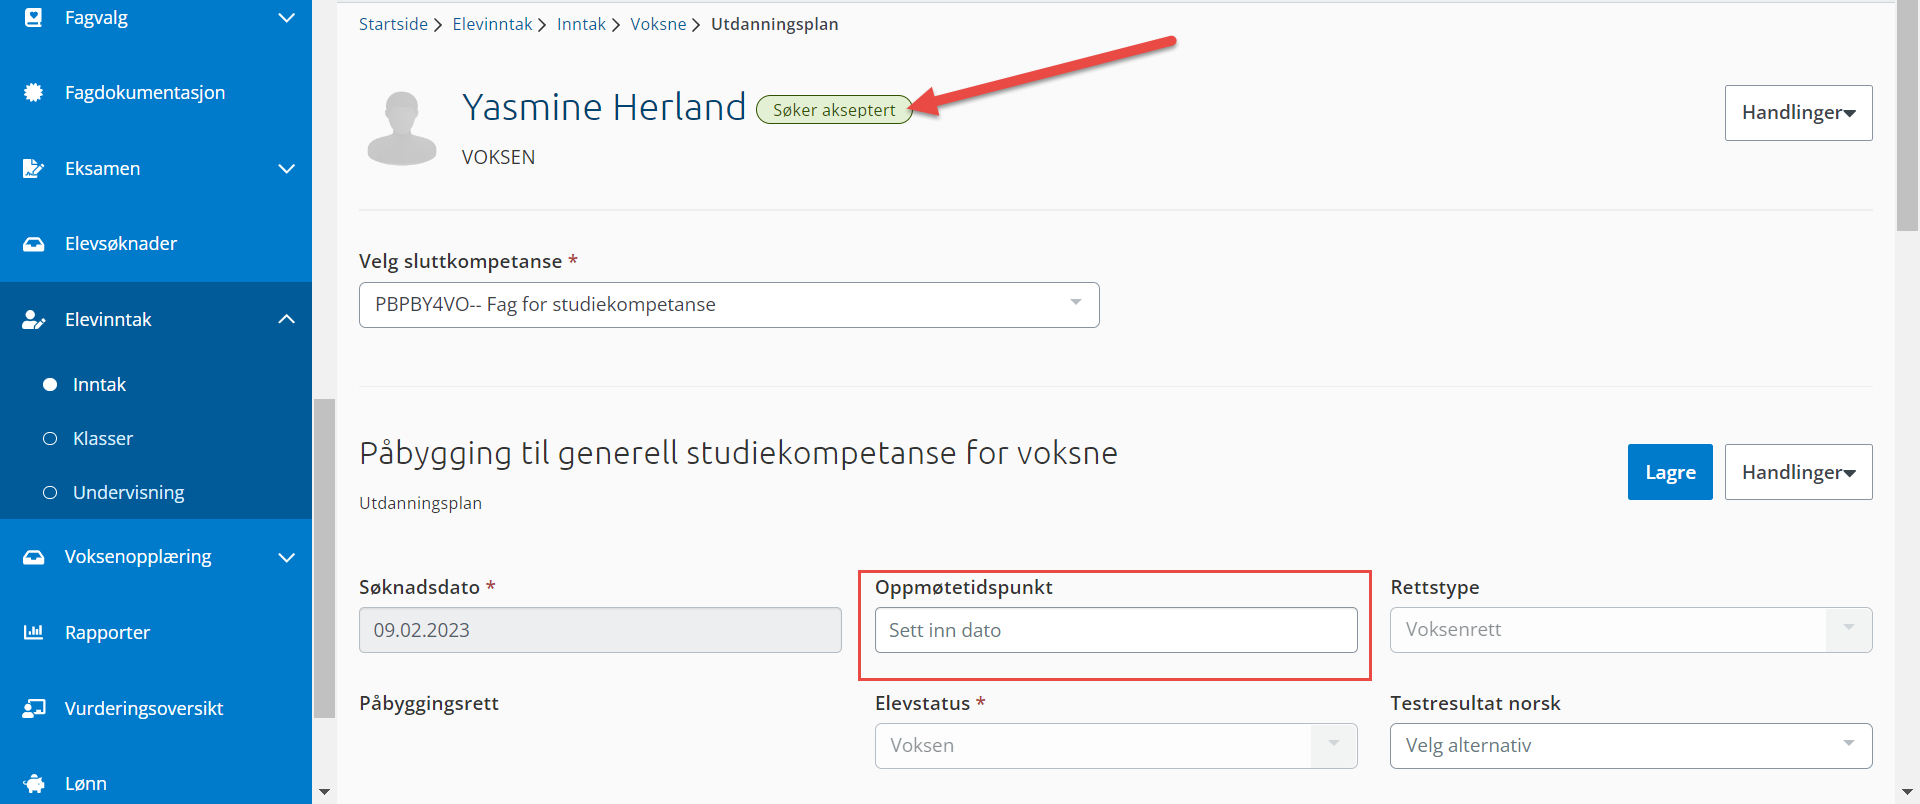The width and height of the screenshot is (1920, 804).
Task: Go to Startside breadcrumb link
Action: coord(393,24)
